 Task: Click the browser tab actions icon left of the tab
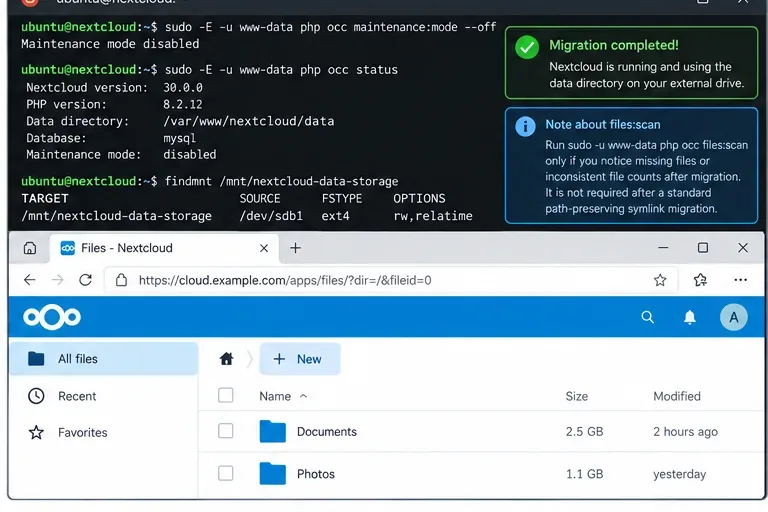click(29, 248)
